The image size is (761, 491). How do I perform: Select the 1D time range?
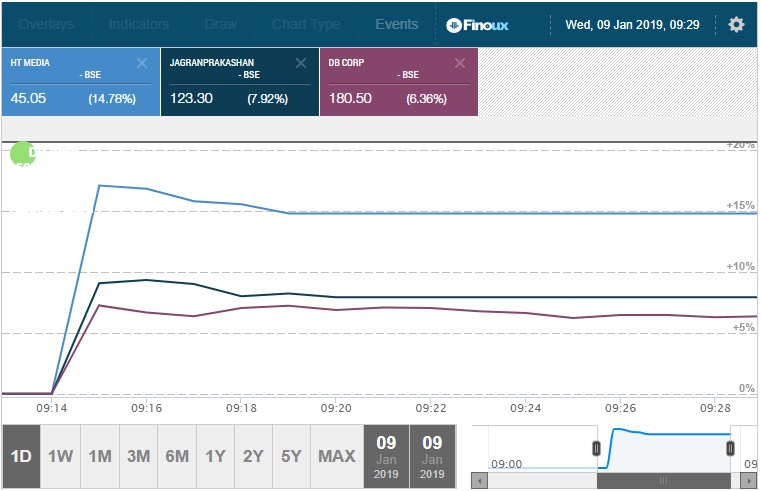pos(21,457)
